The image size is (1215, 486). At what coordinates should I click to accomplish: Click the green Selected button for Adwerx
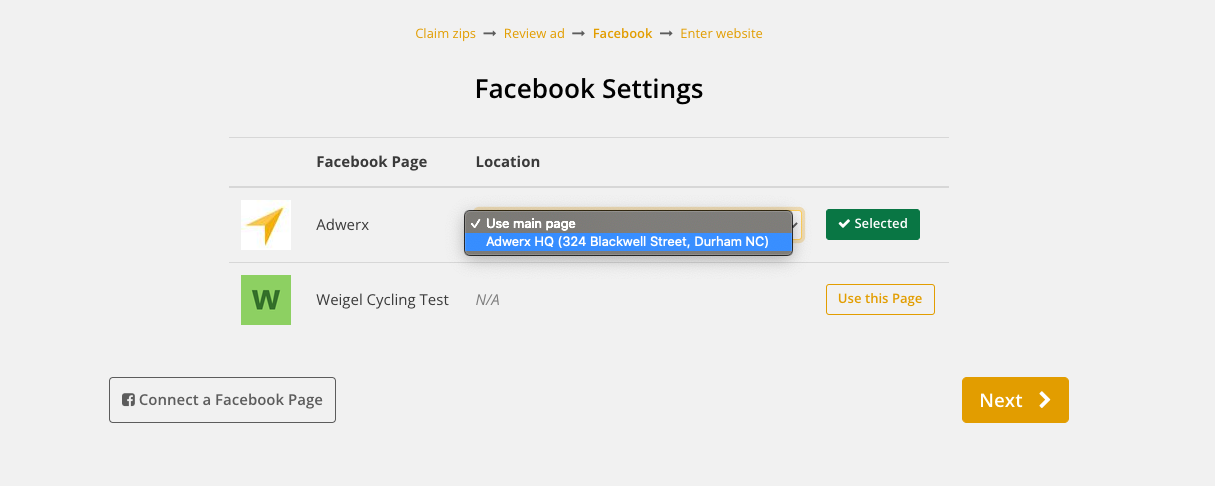(873, 224)
